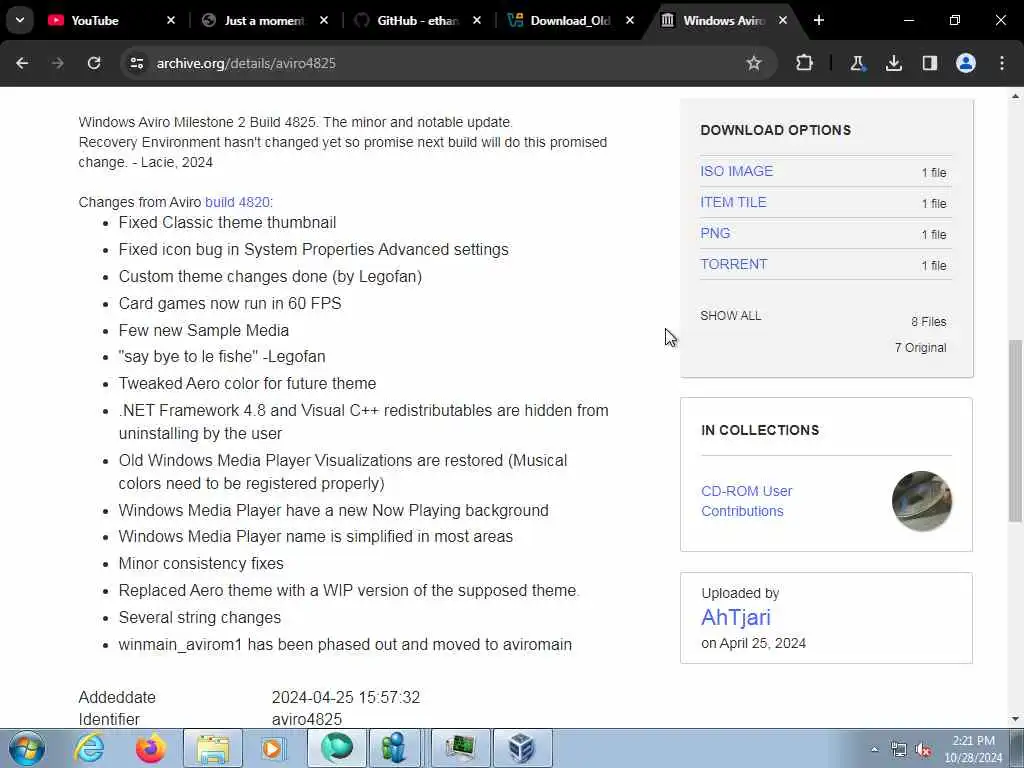Screen dimensions: 1024x768
Task: Click the page vertical scrollbar thumb
Action: [1016, 430]
